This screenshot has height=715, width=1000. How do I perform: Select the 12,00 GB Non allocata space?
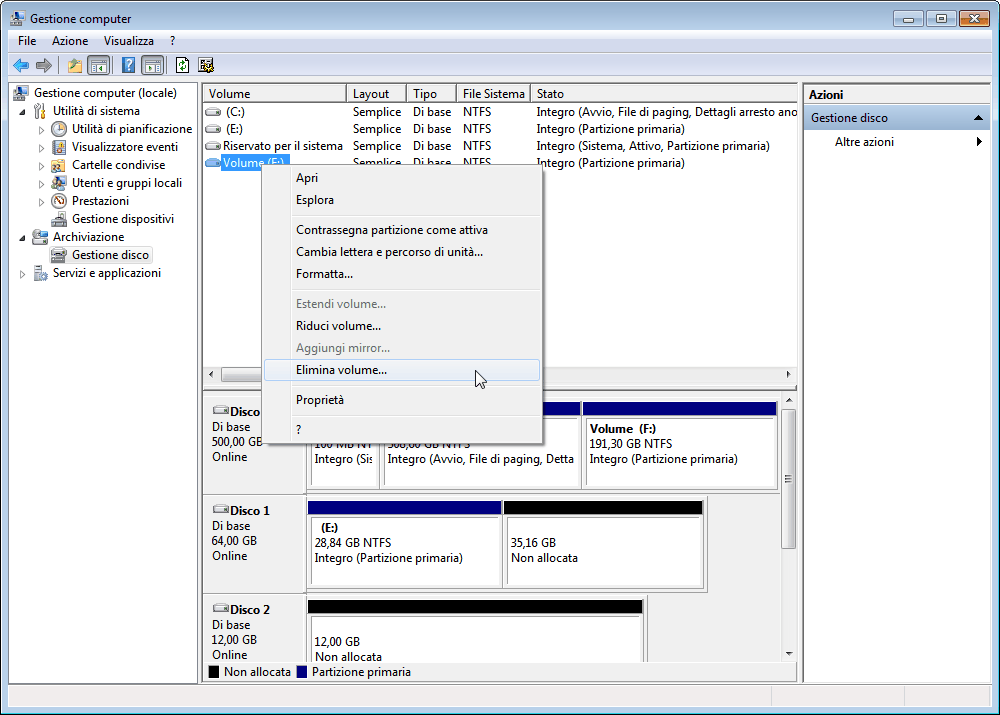click(x=474, y=631)
